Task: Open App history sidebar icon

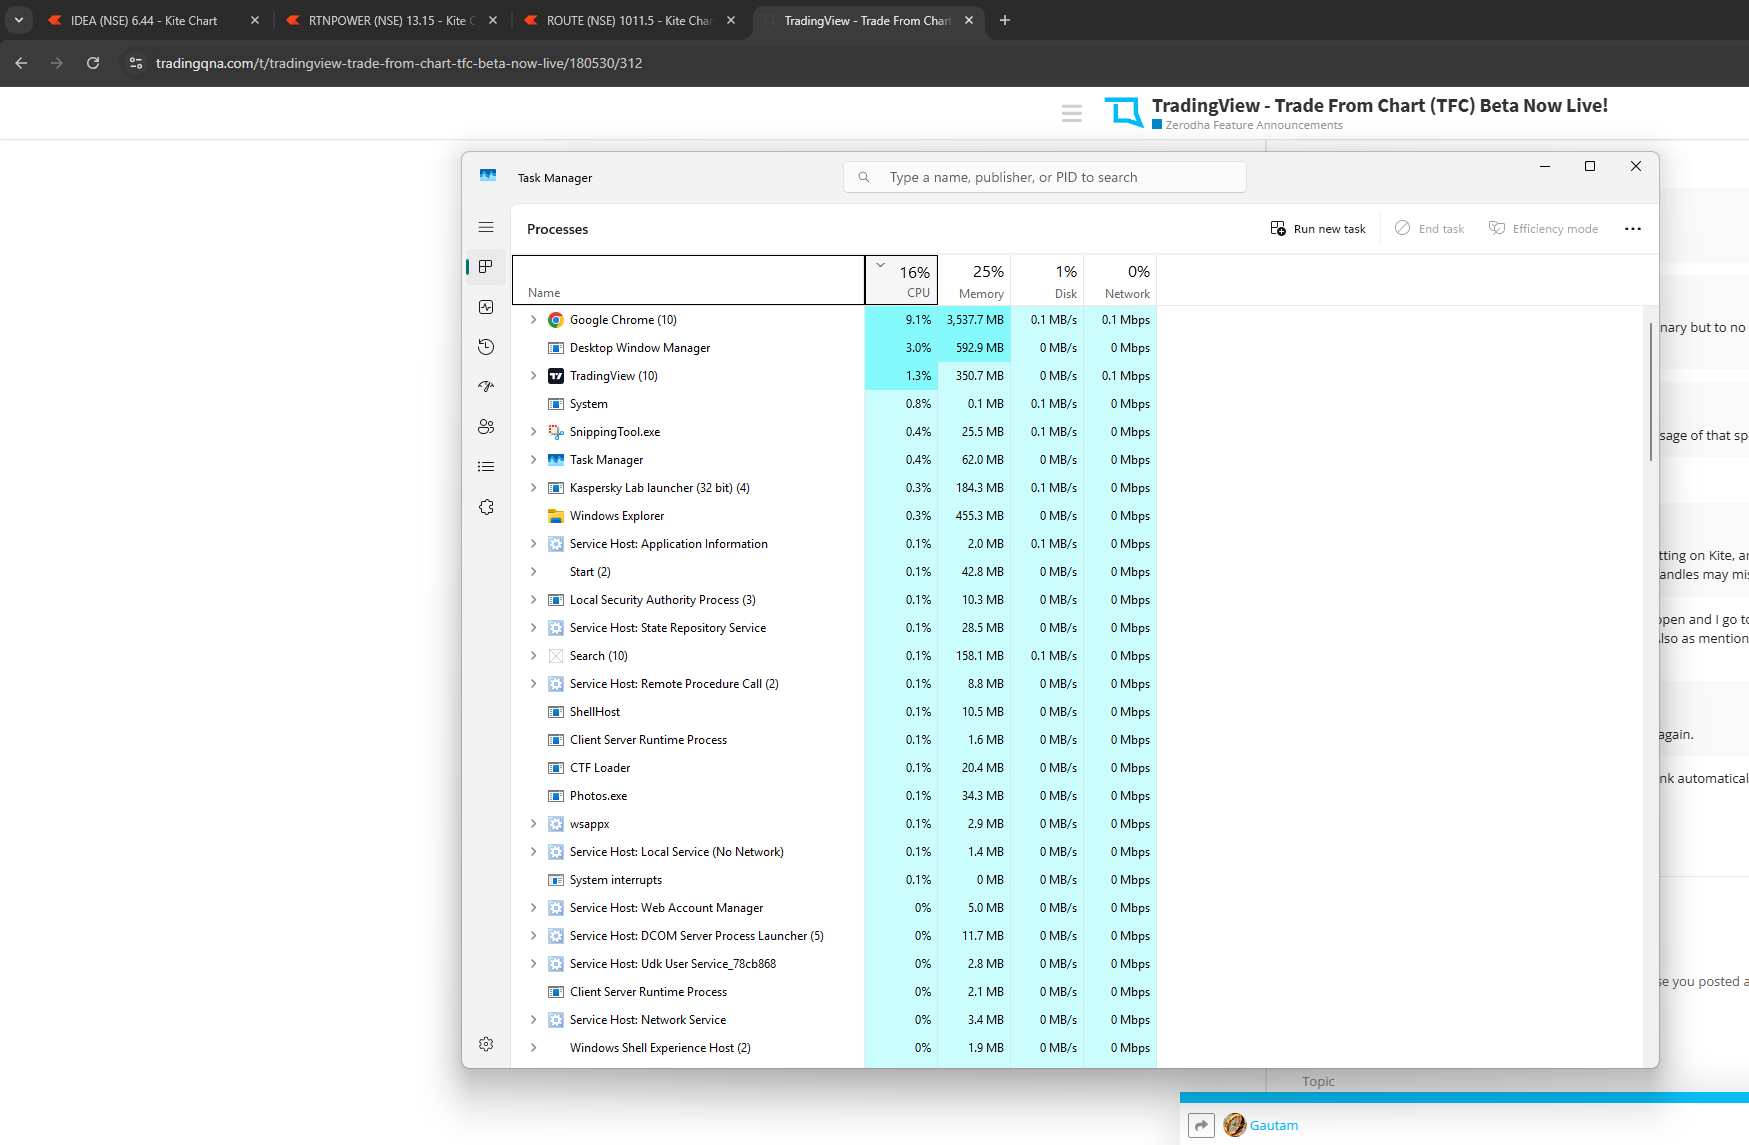Action: point(486,347)
